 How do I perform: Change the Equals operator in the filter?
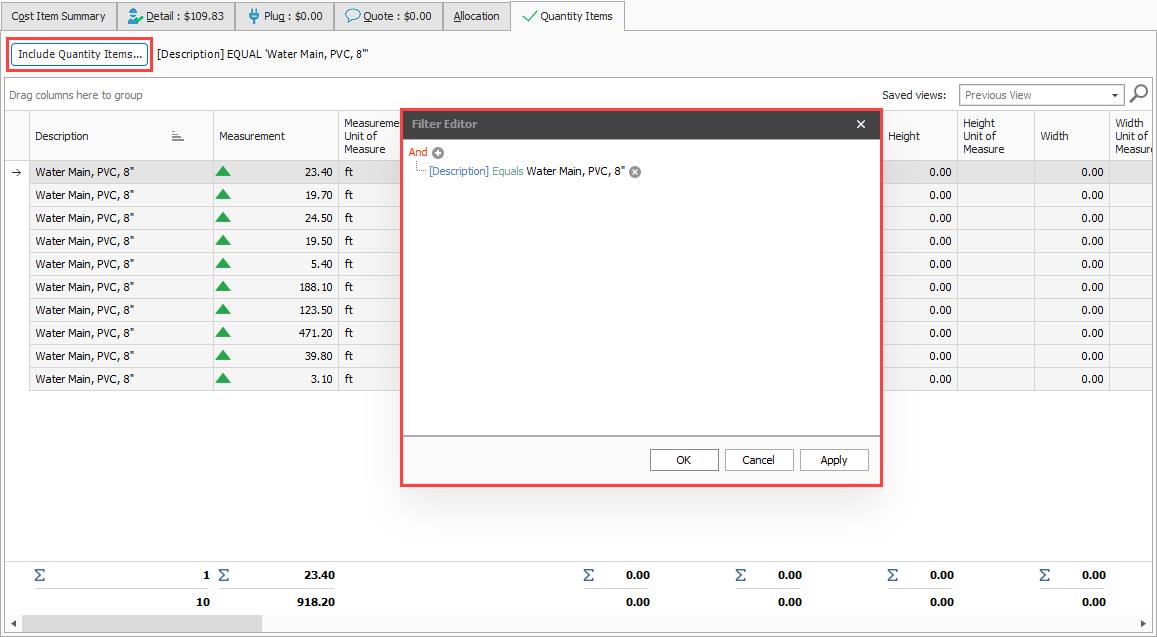507,172
